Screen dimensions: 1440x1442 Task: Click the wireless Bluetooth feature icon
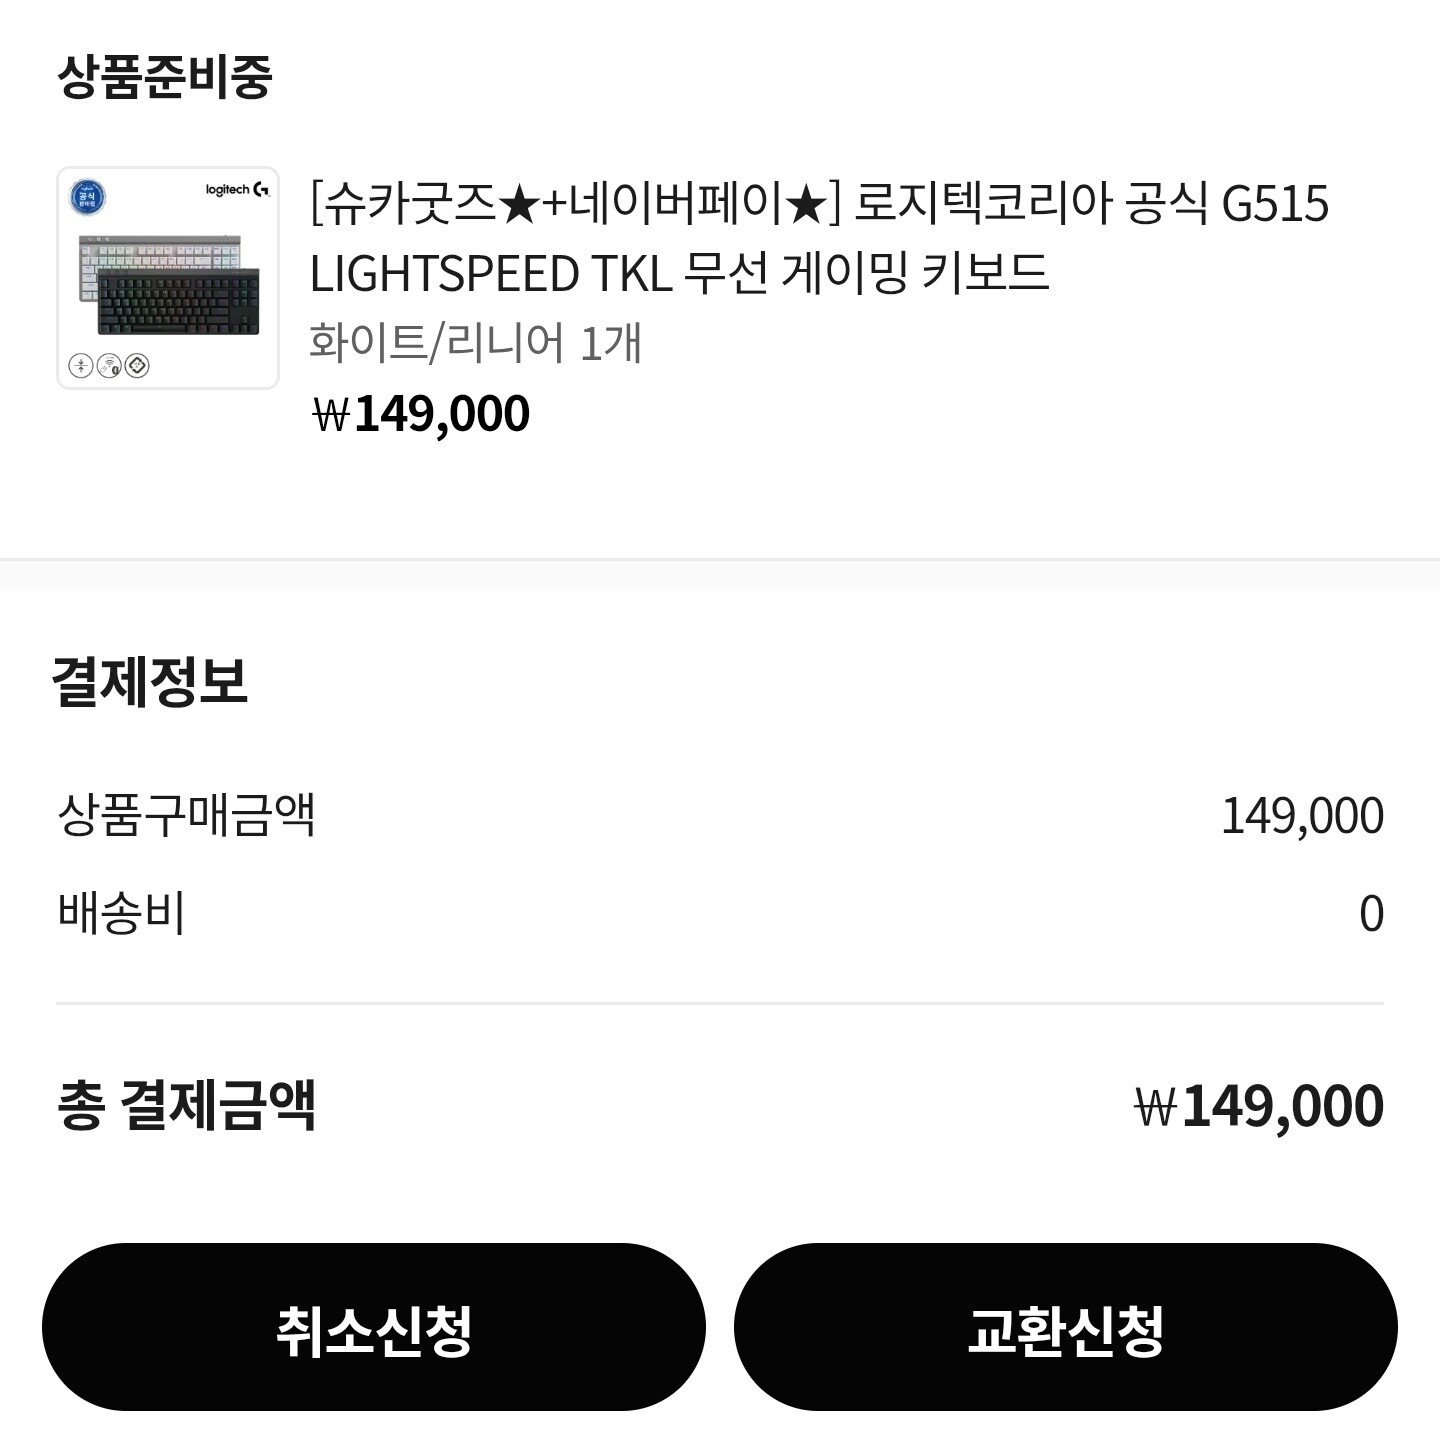[109, 366]
